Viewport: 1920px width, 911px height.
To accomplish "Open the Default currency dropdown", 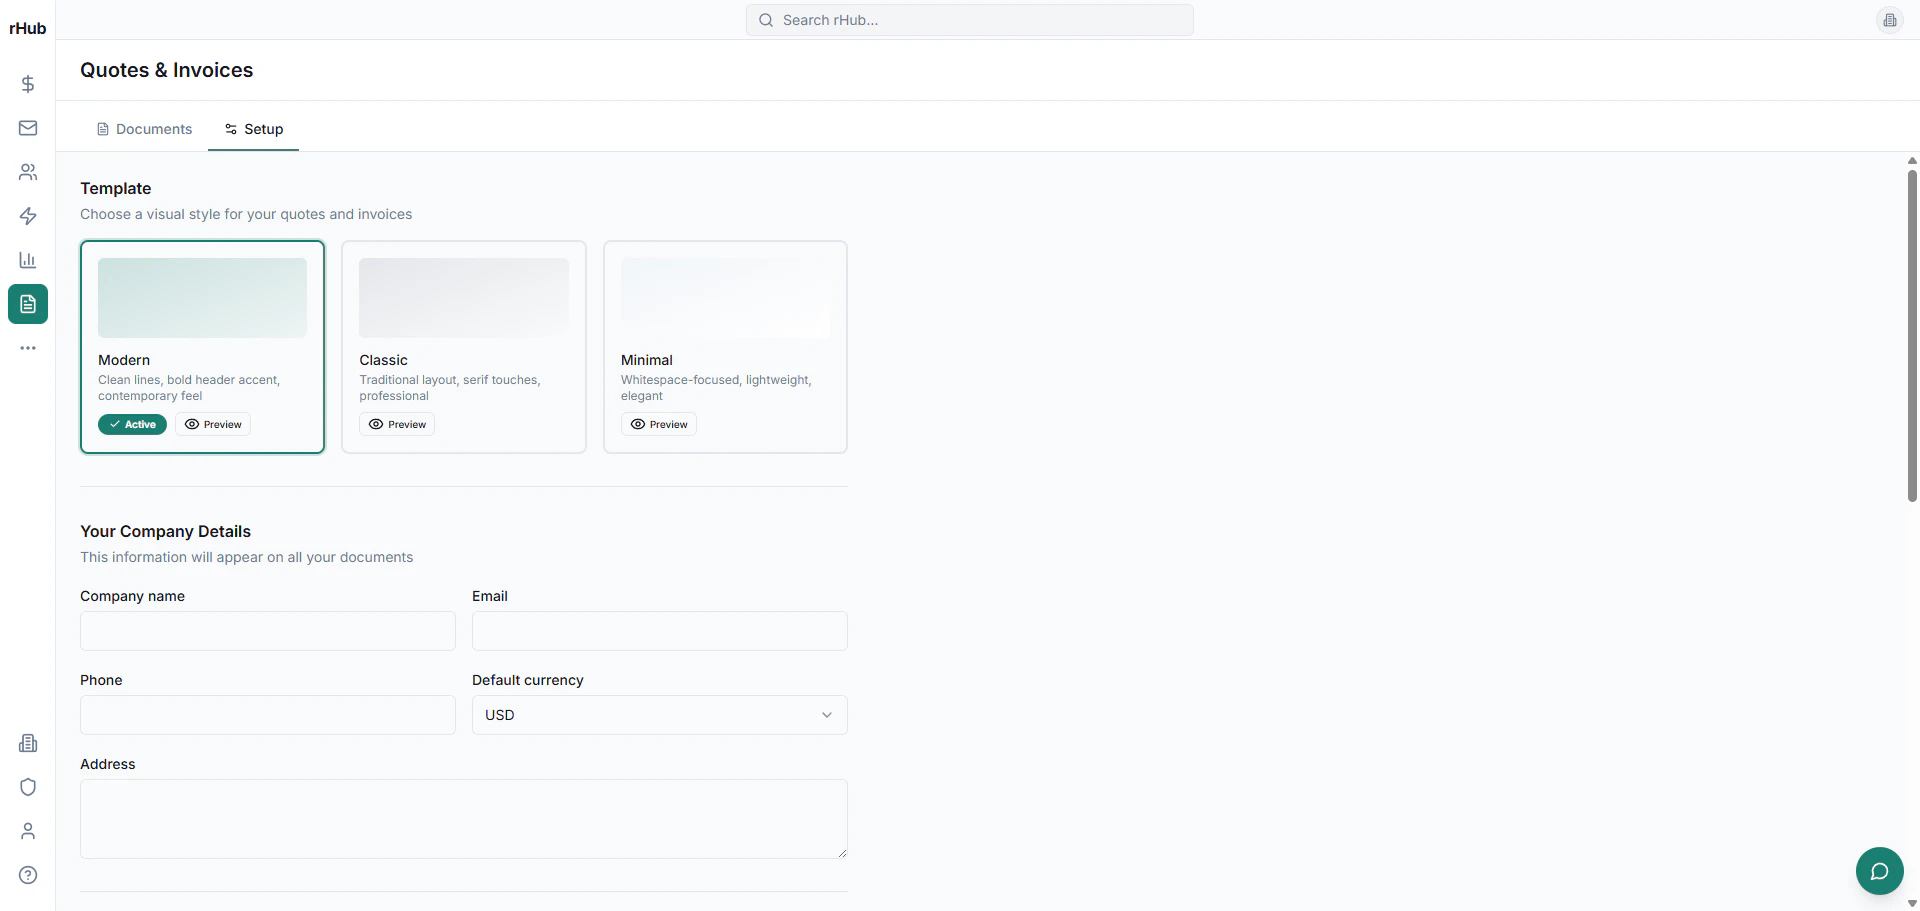I will [x=659, y=715].
